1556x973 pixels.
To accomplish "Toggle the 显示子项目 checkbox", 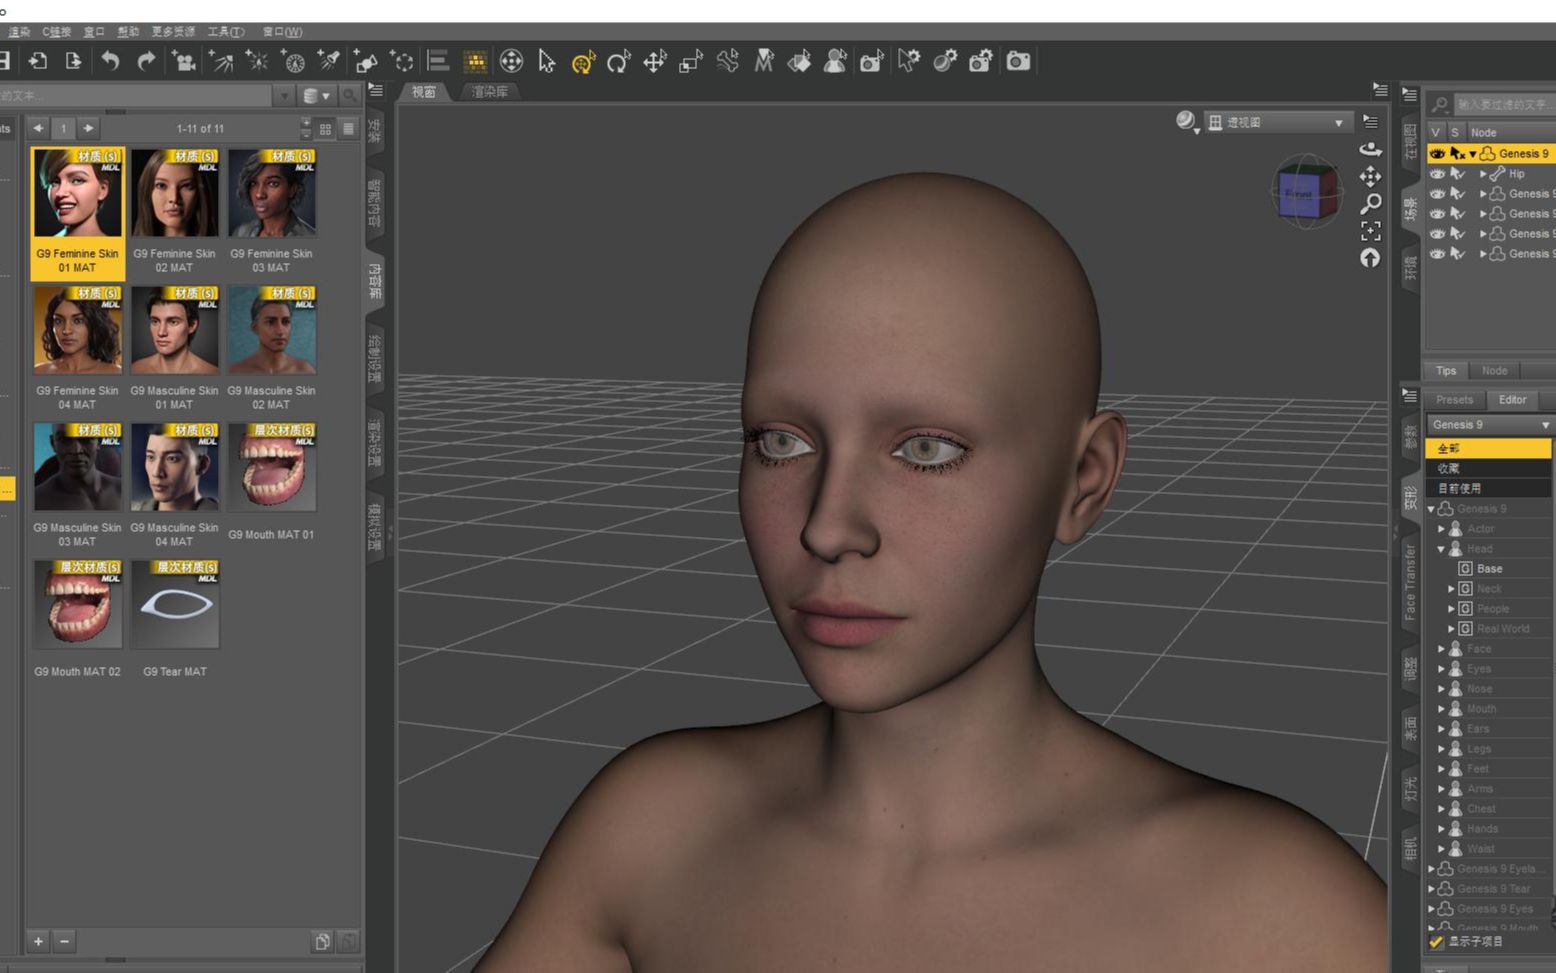I will pos(1436,942).
